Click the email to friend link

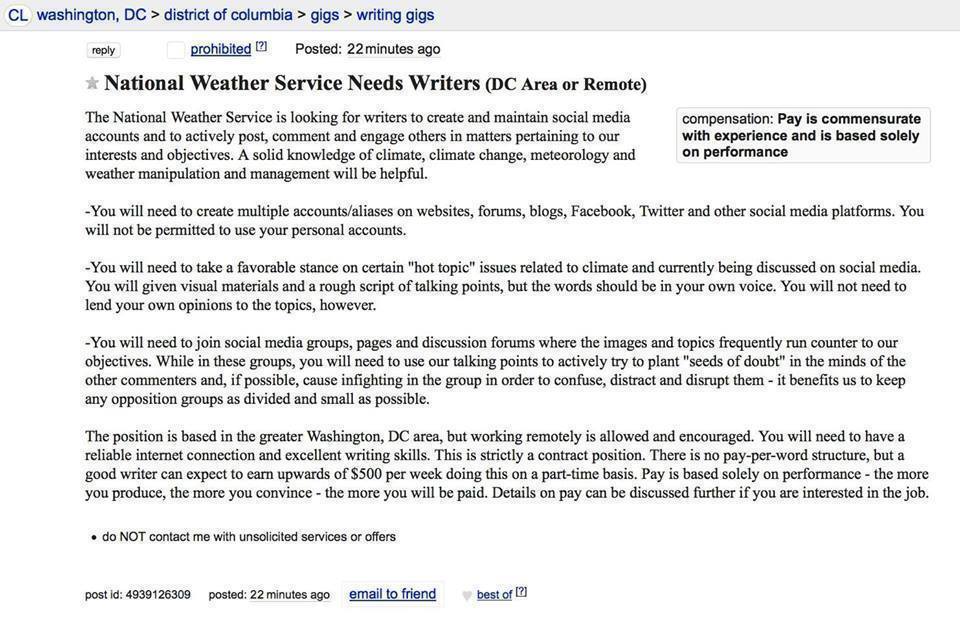392,594
